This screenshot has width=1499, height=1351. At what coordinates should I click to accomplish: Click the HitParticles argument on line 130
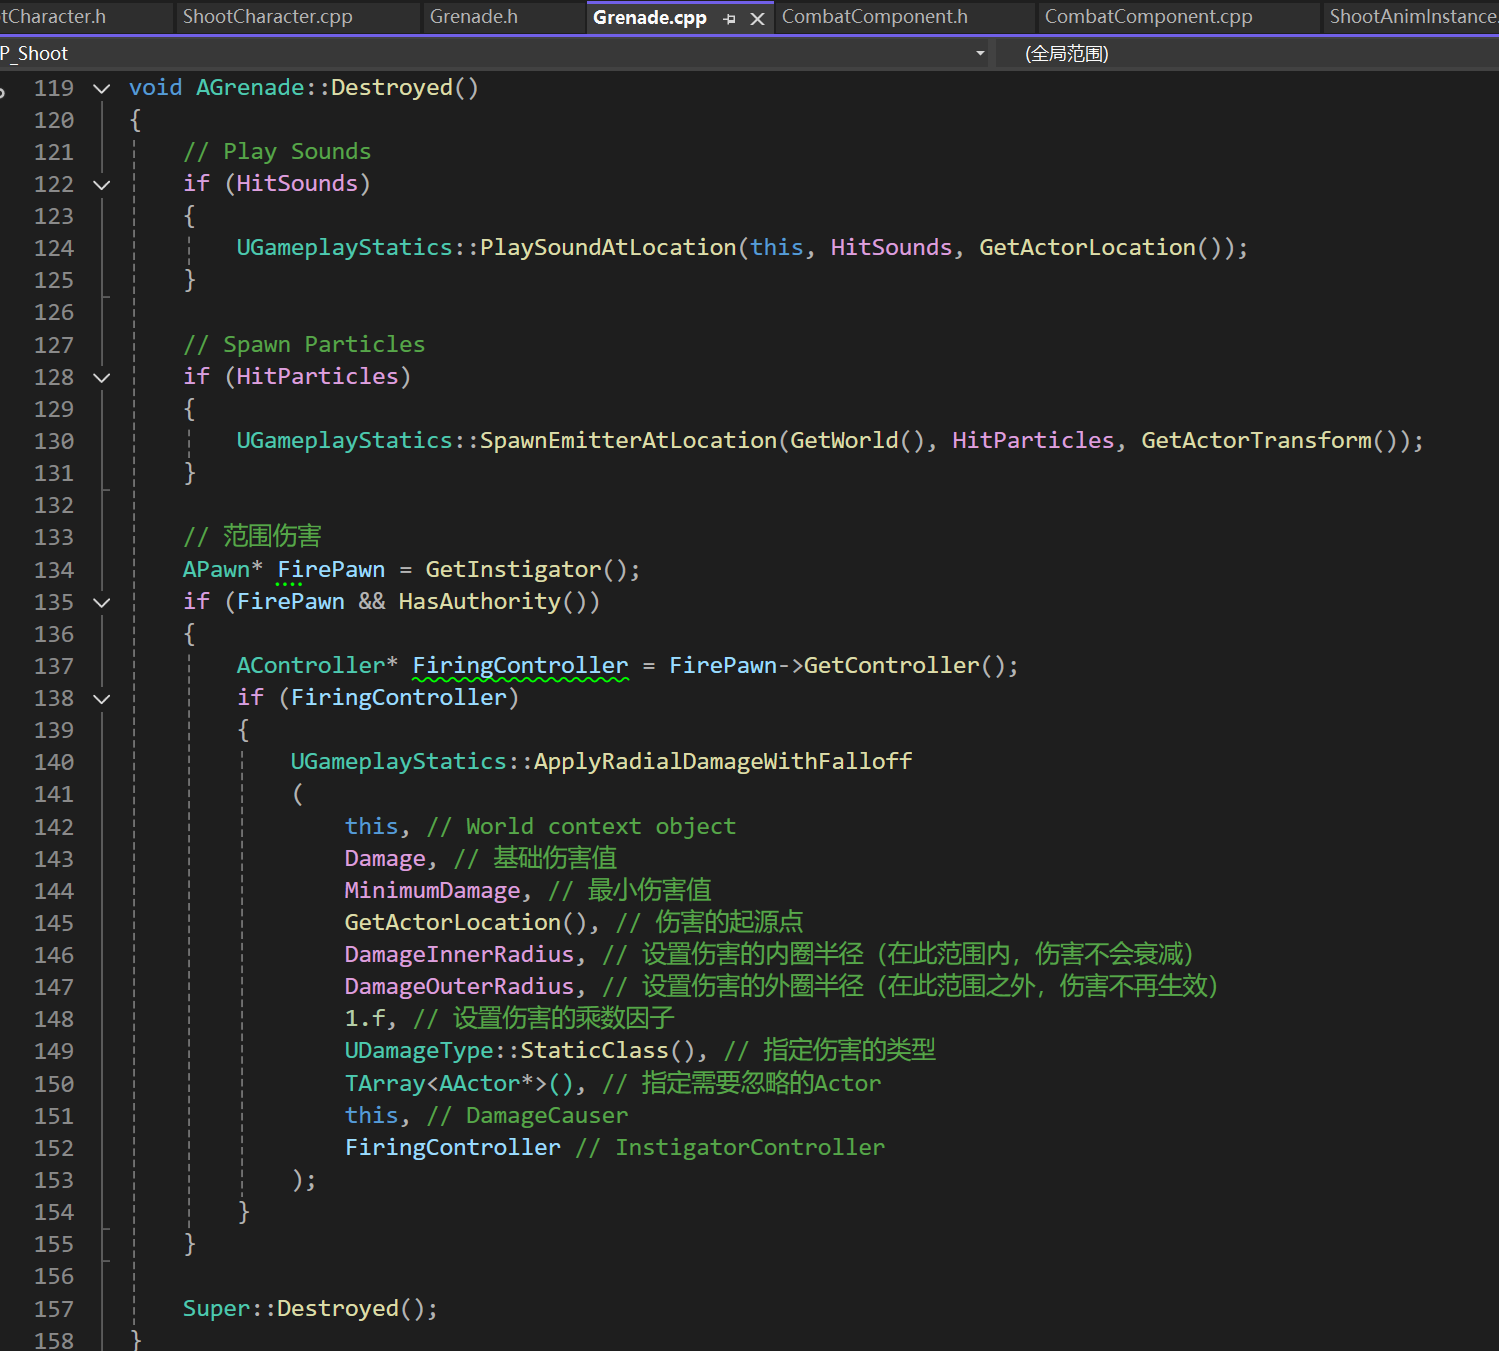tap(1033, 440)
